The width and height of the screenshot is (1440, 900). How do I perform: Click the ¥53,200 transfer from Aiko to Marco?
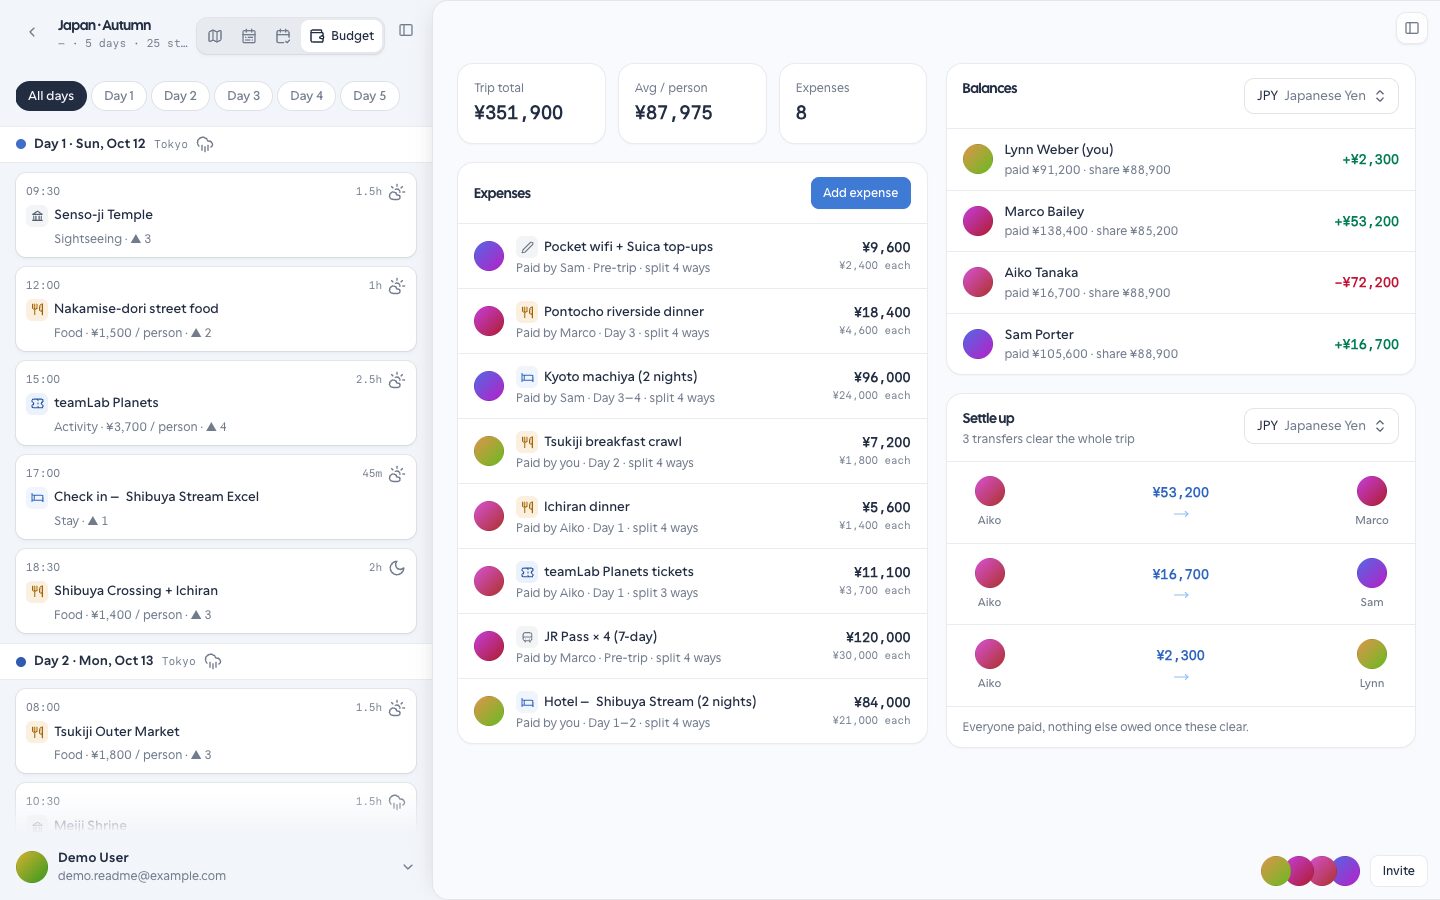point(1180,502)
